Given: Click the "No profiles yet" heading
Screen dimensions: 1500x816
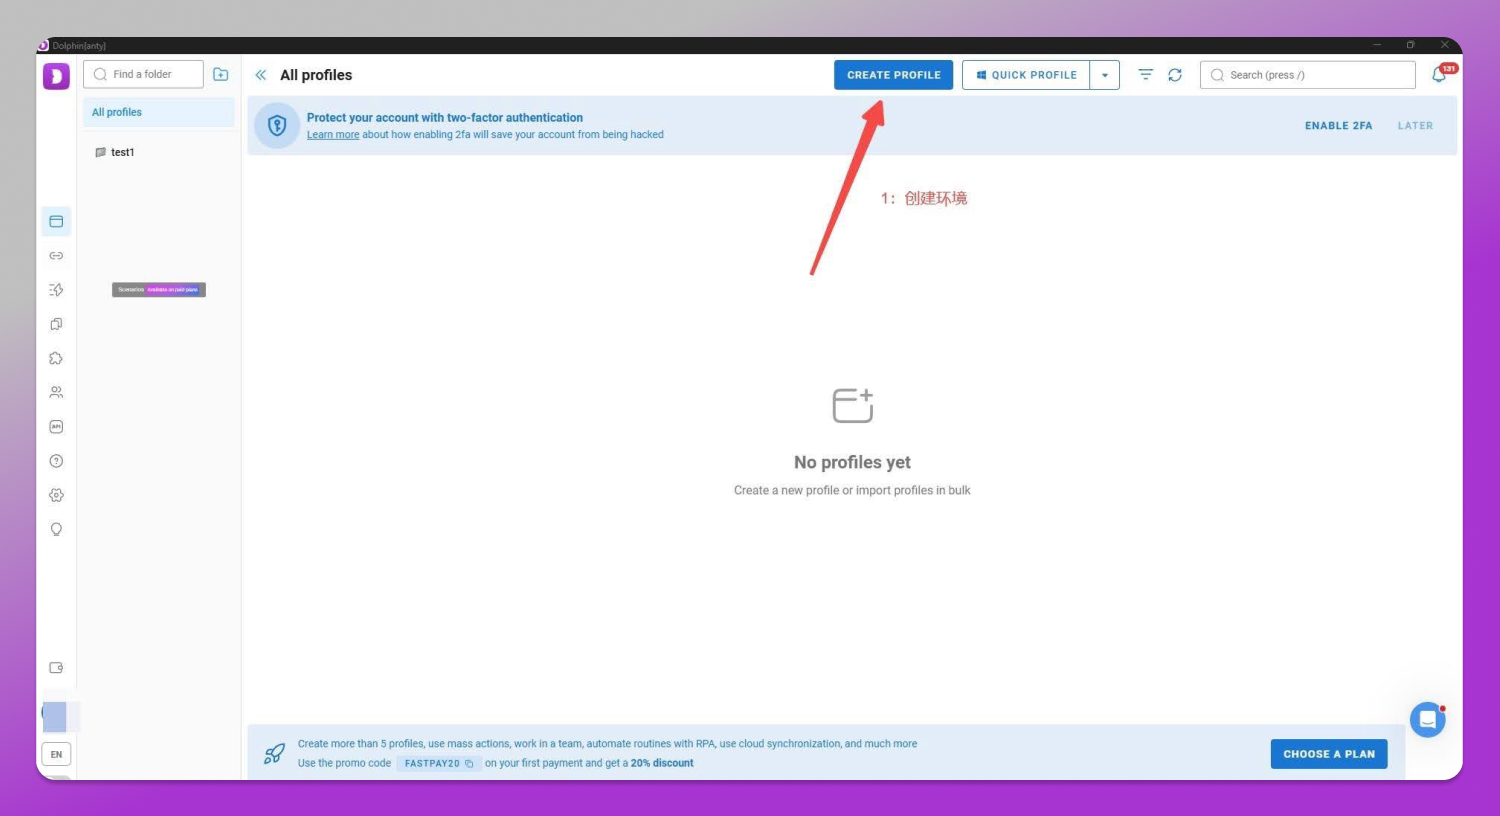Looking at the screenshot, I should tap(852, 462).
